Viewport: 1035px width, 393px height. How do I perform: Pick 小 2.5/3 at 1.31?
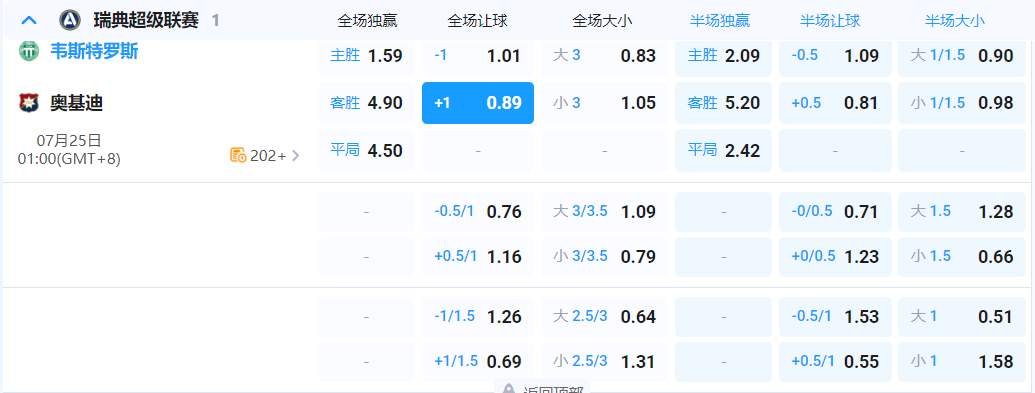(x=605, y=361)
